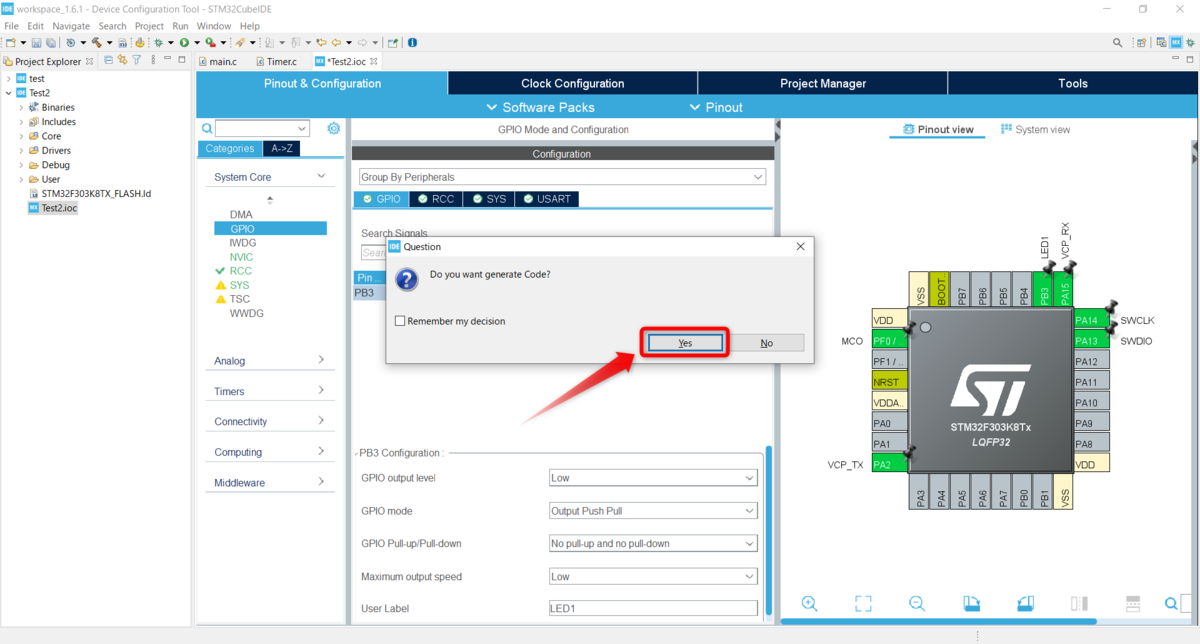Click the main toolbar search magnifier icon

point(1118,43)
